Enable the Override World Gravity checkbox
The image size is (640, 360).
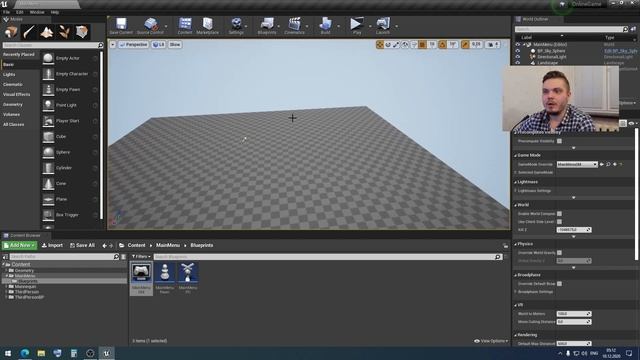pyautogui.click(x=559, y=253)
